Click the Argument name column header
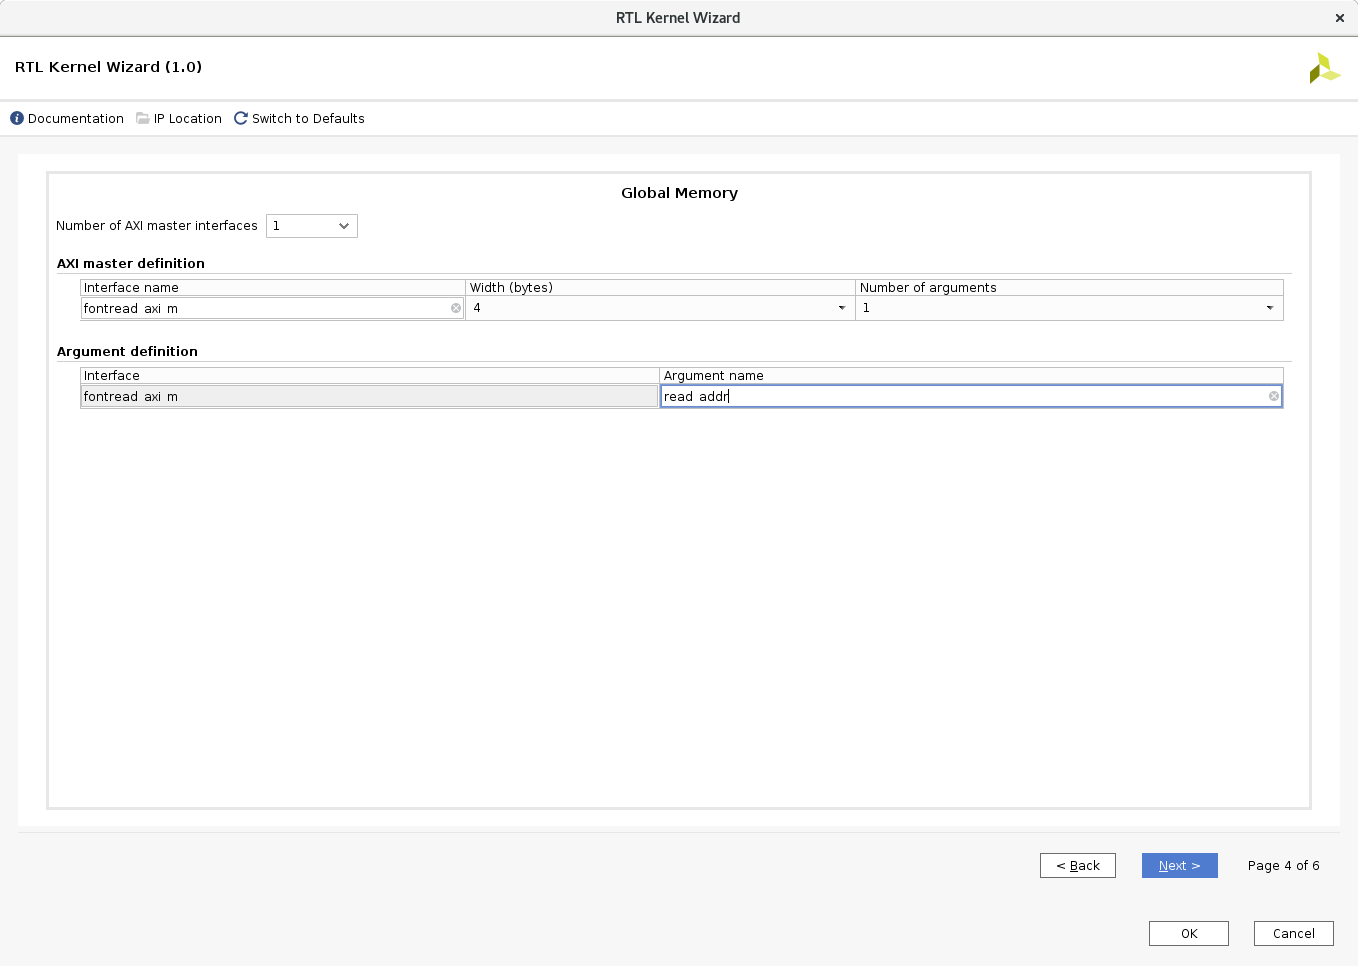Screen dimensions: 1358x966 (970, 375)
